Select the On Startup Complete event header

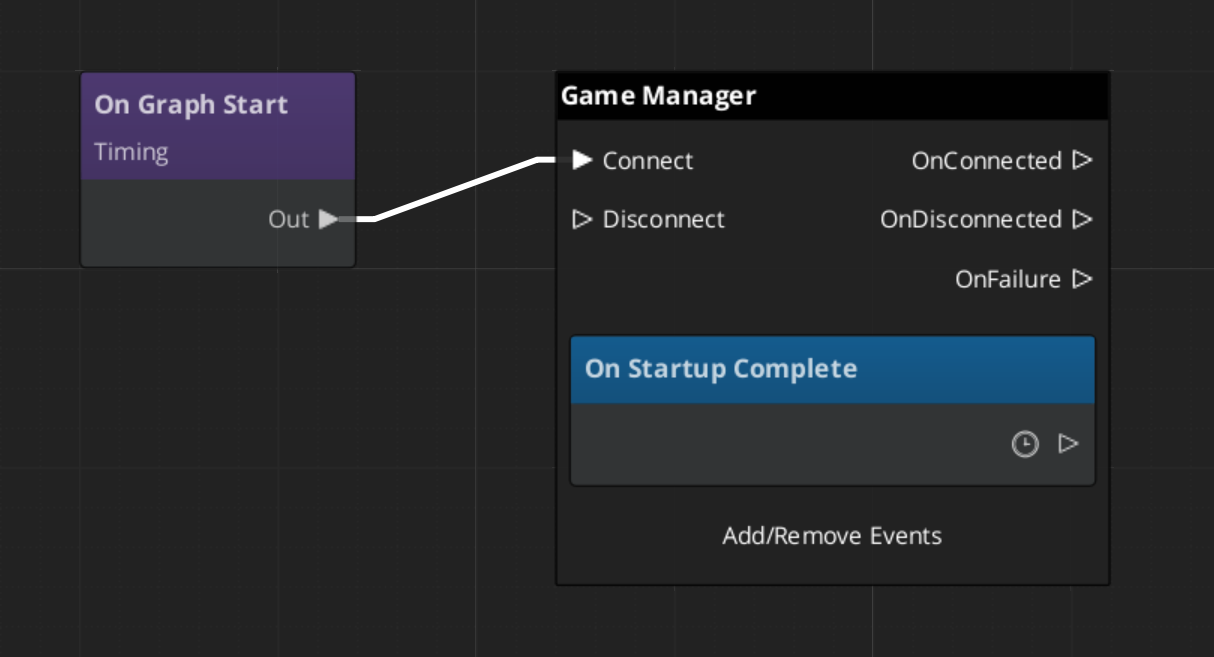point(832,369)
